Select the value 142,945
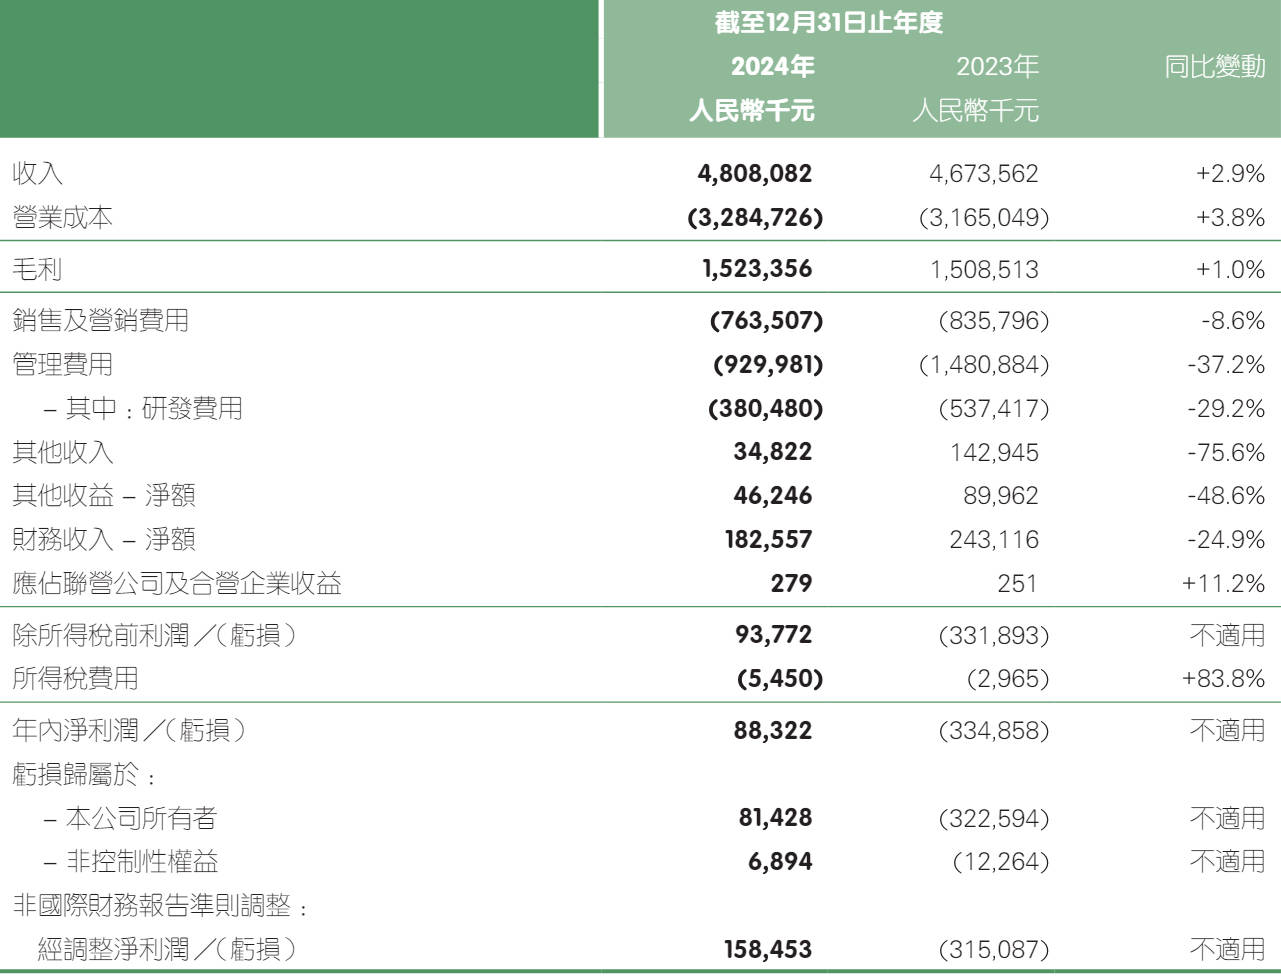Viewport: 1281px width, 980px height. (x=994, y=452)
